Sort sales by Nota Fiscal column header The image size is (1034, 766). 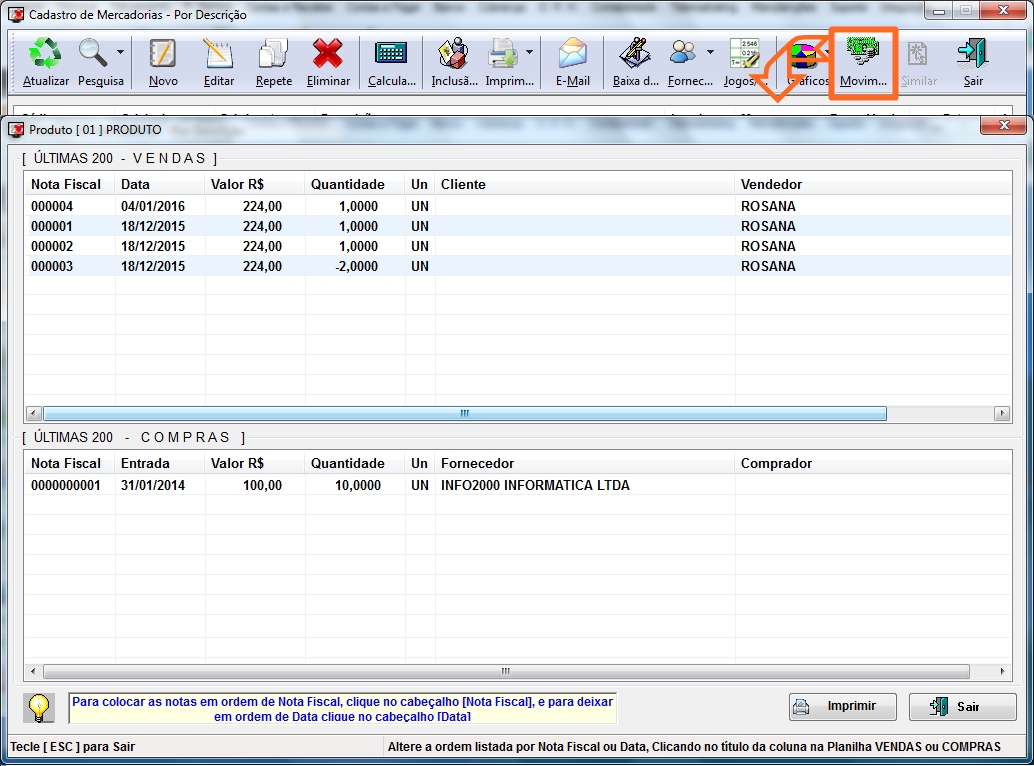point(66,184)
